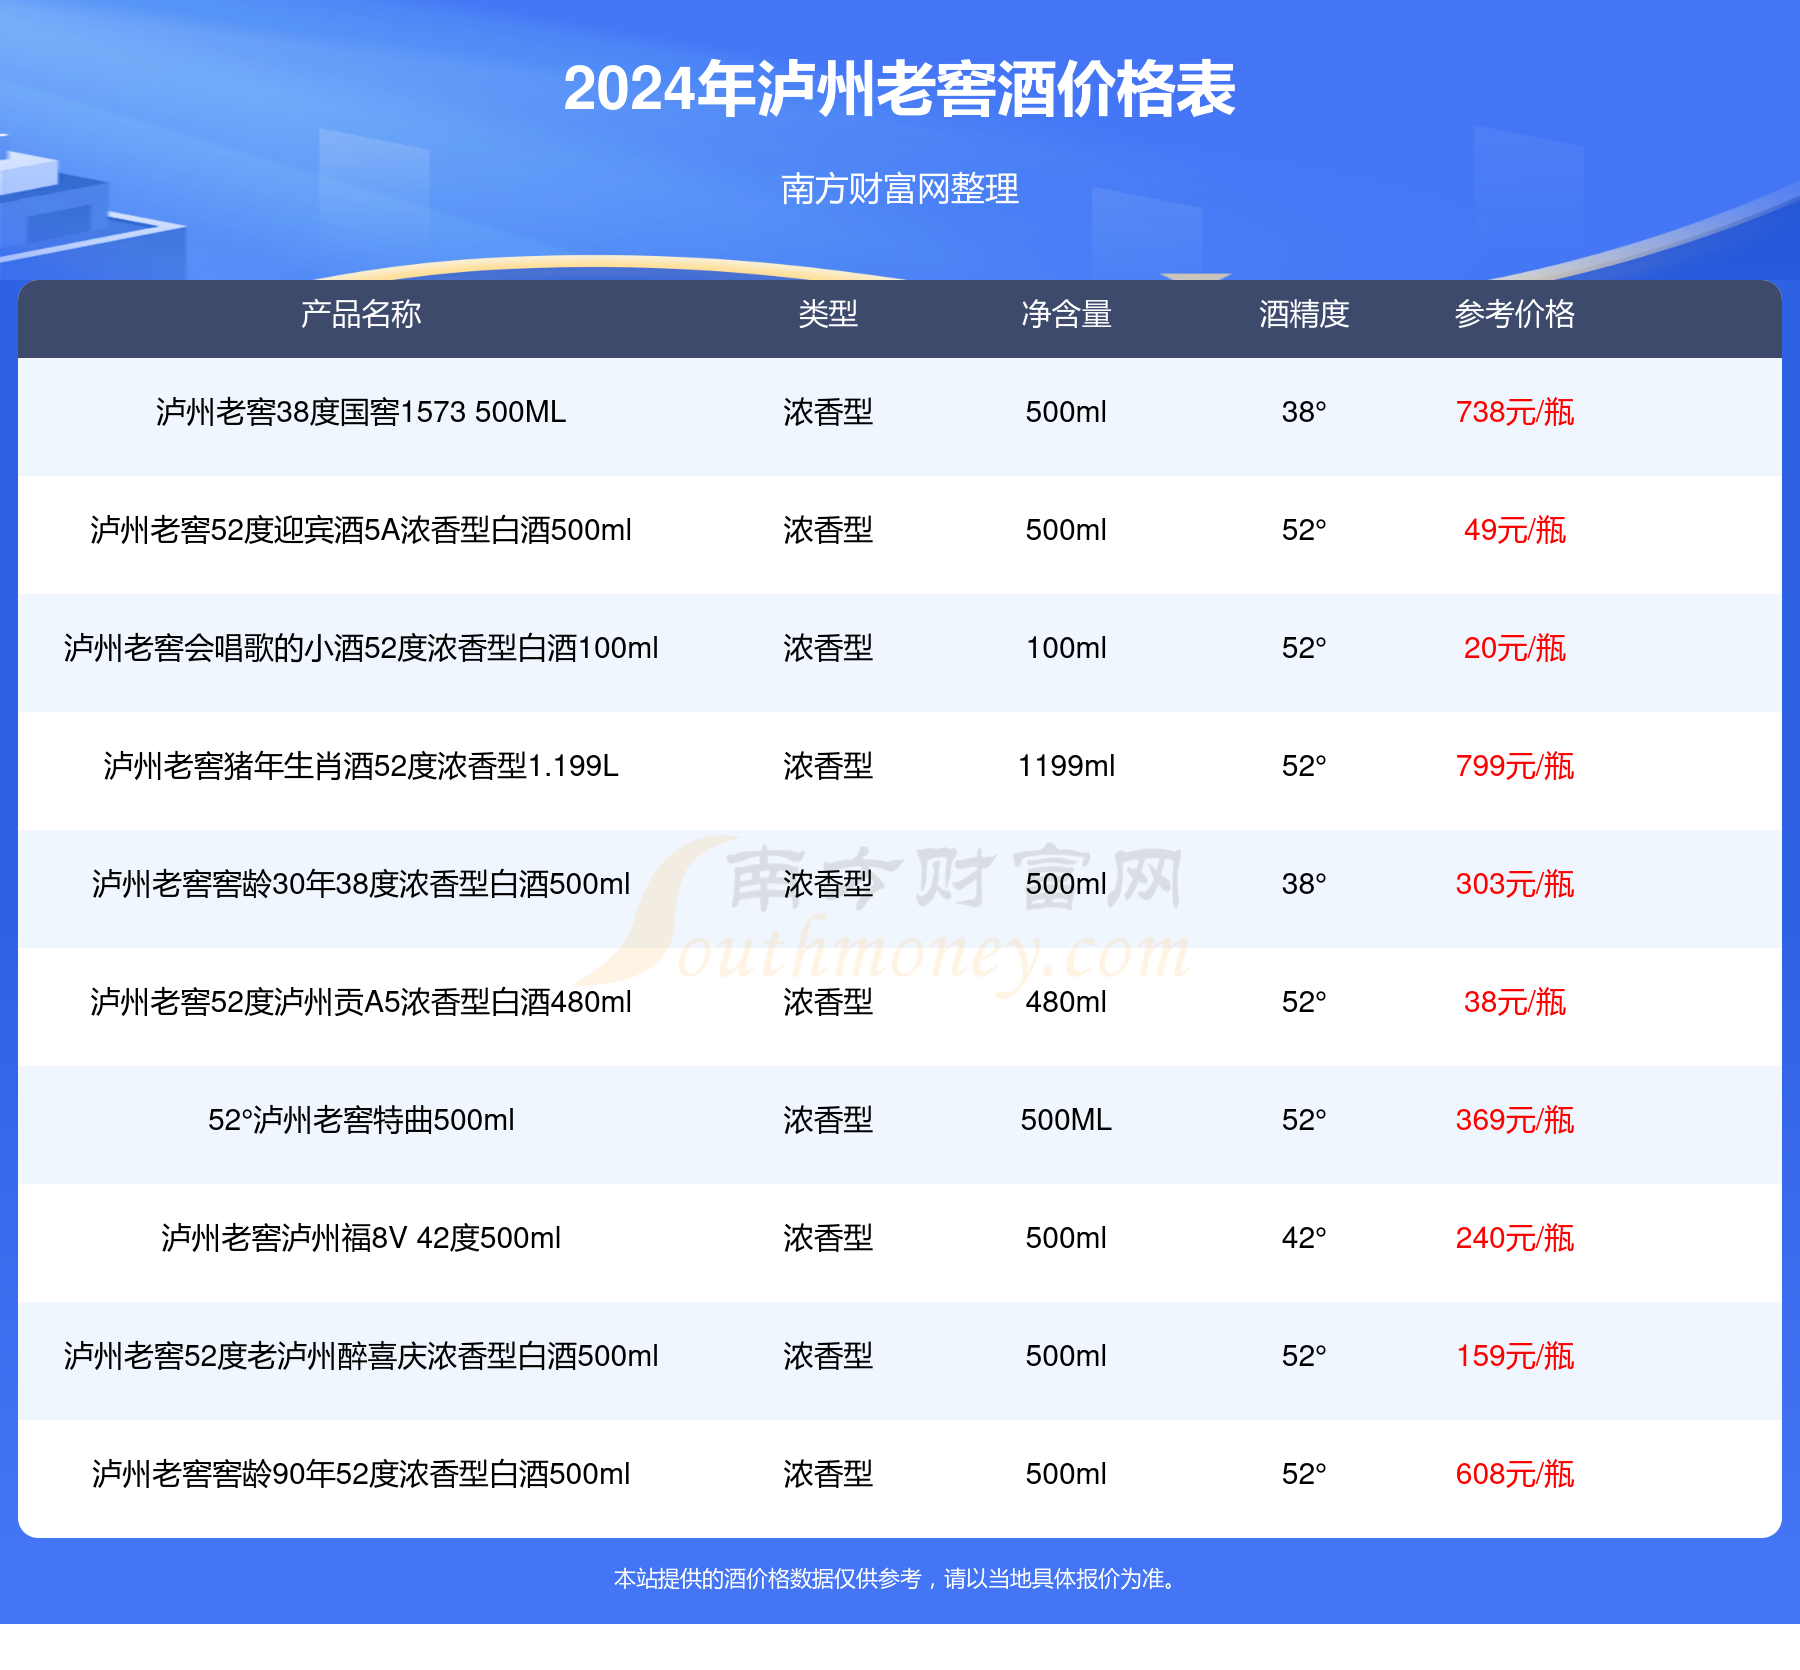The height and width of the screenshot is (1670, 1800).
Task: Select product 泸州老窖窖龄90年52度浓香型白酒500ml
Action: 361,1474
